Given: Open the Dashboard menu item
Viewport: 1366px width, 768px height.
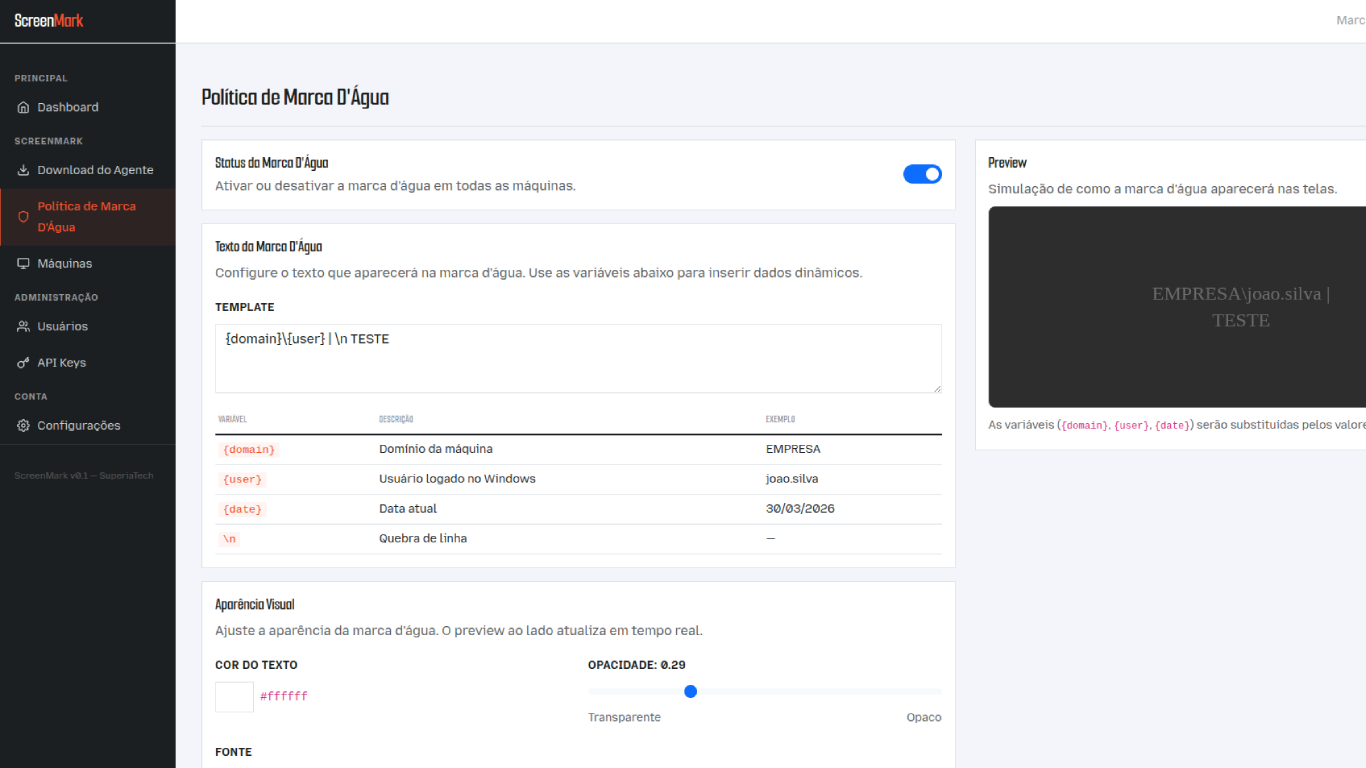Looking at the screenshot, I should pyautogui.click(x=88, y=107).
